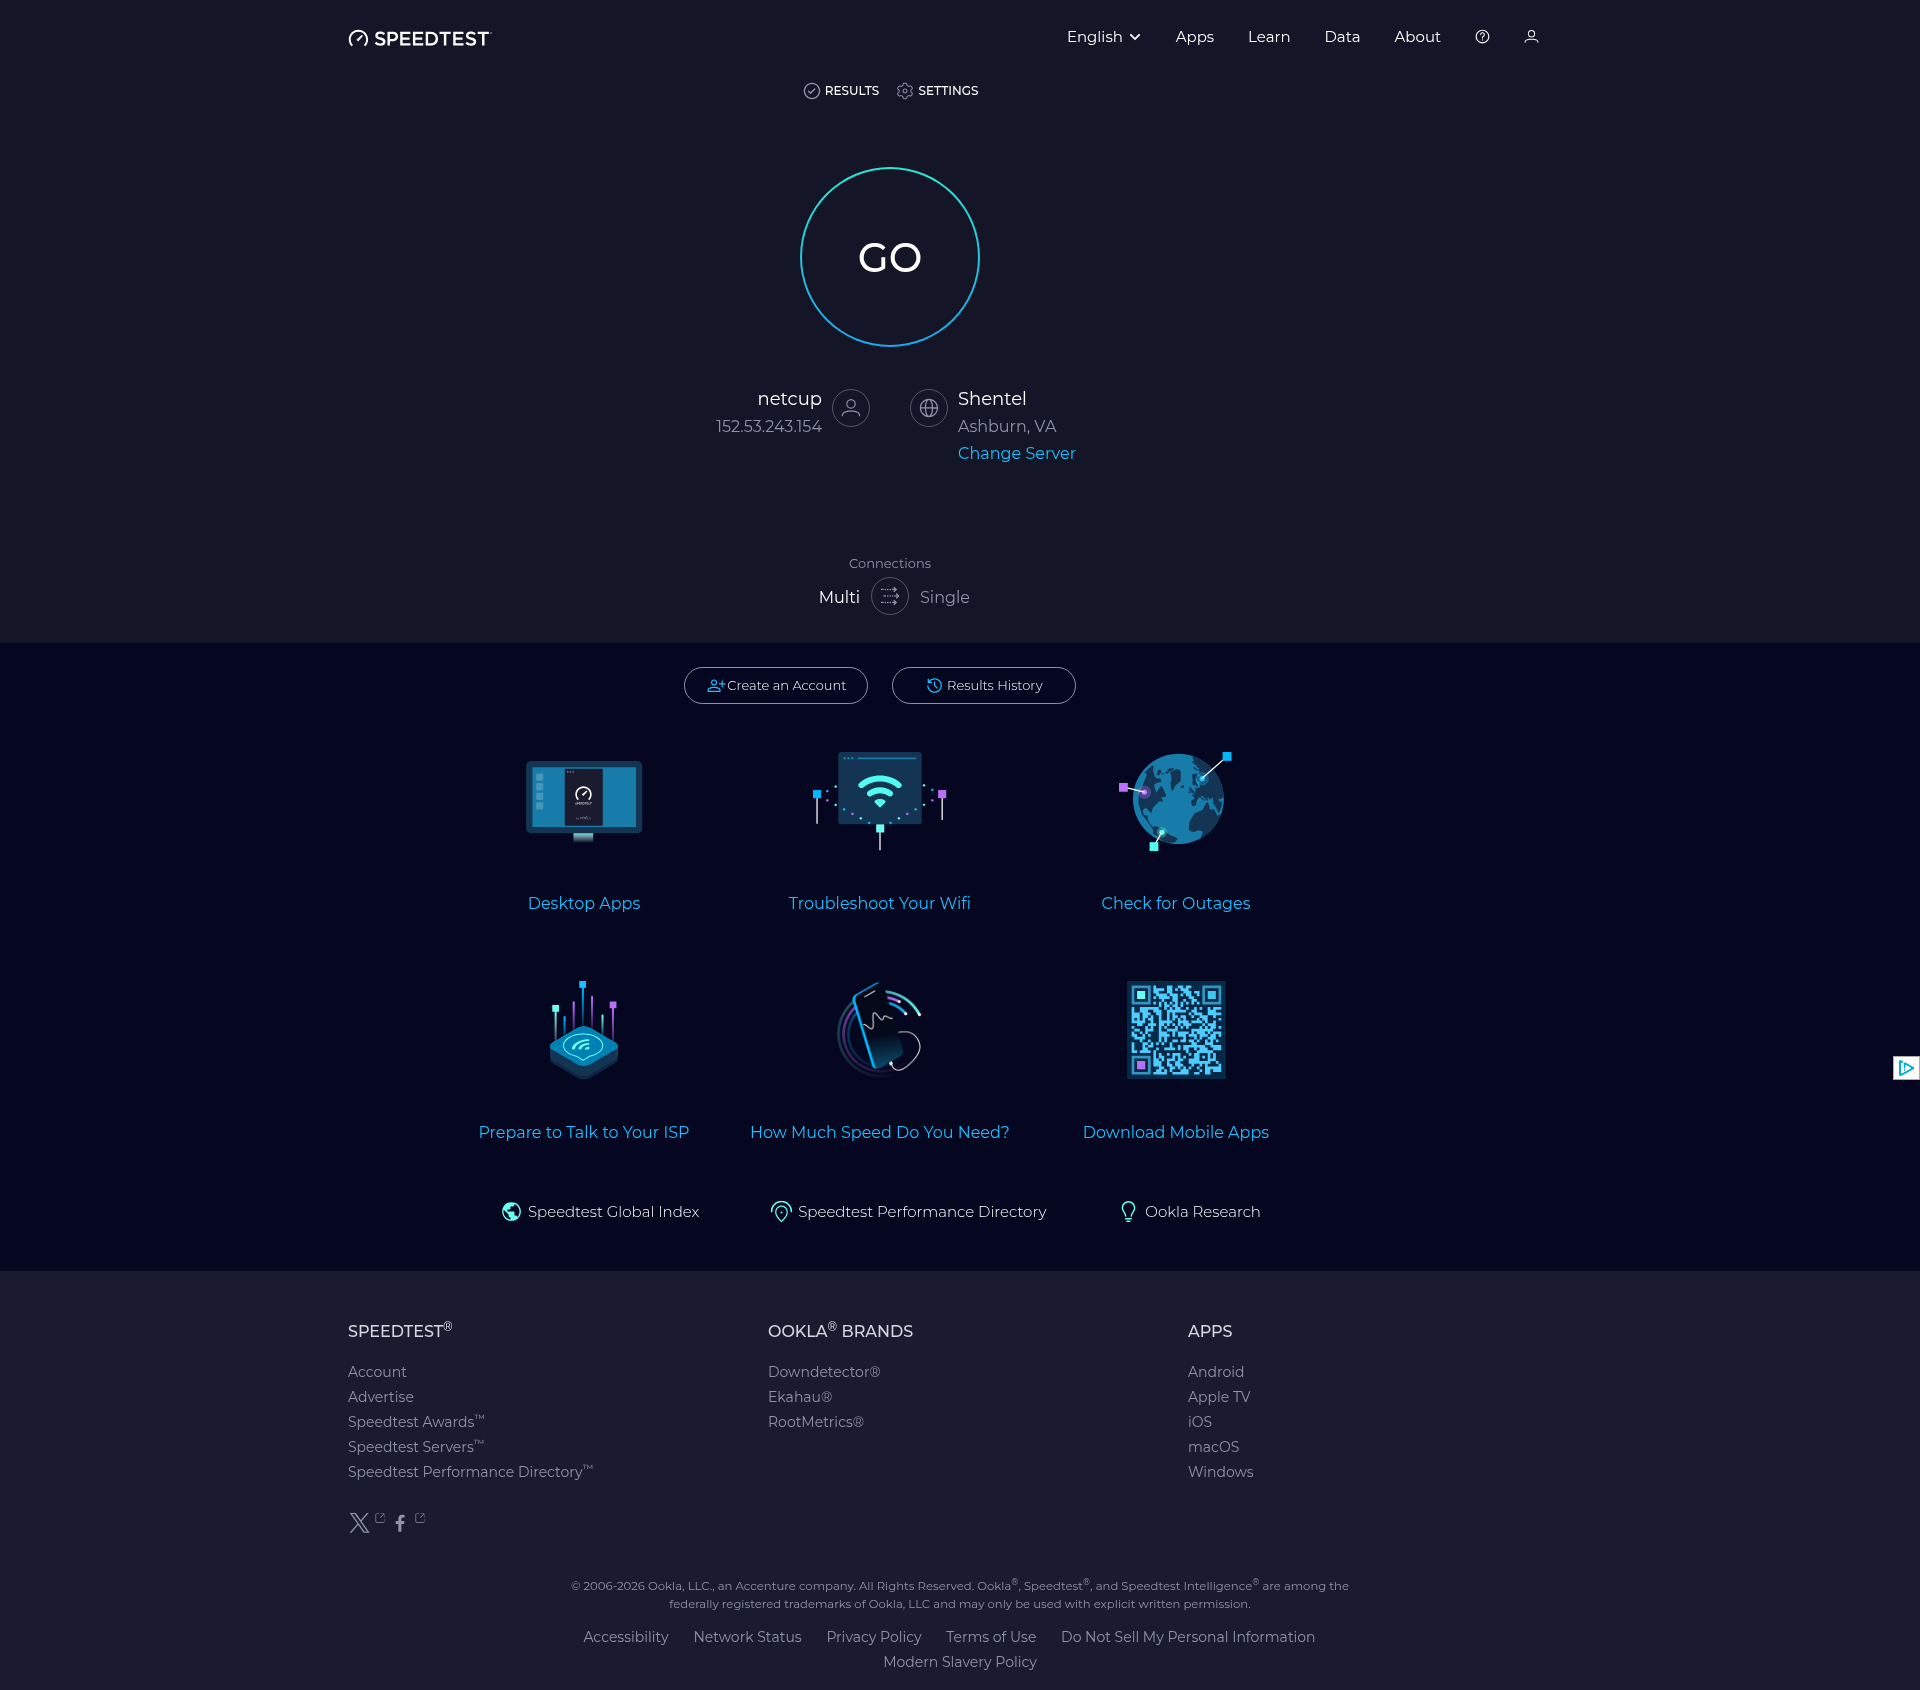Click the netcup ISP user icon
This screenshot has height=1690, width=1920.
851,408
